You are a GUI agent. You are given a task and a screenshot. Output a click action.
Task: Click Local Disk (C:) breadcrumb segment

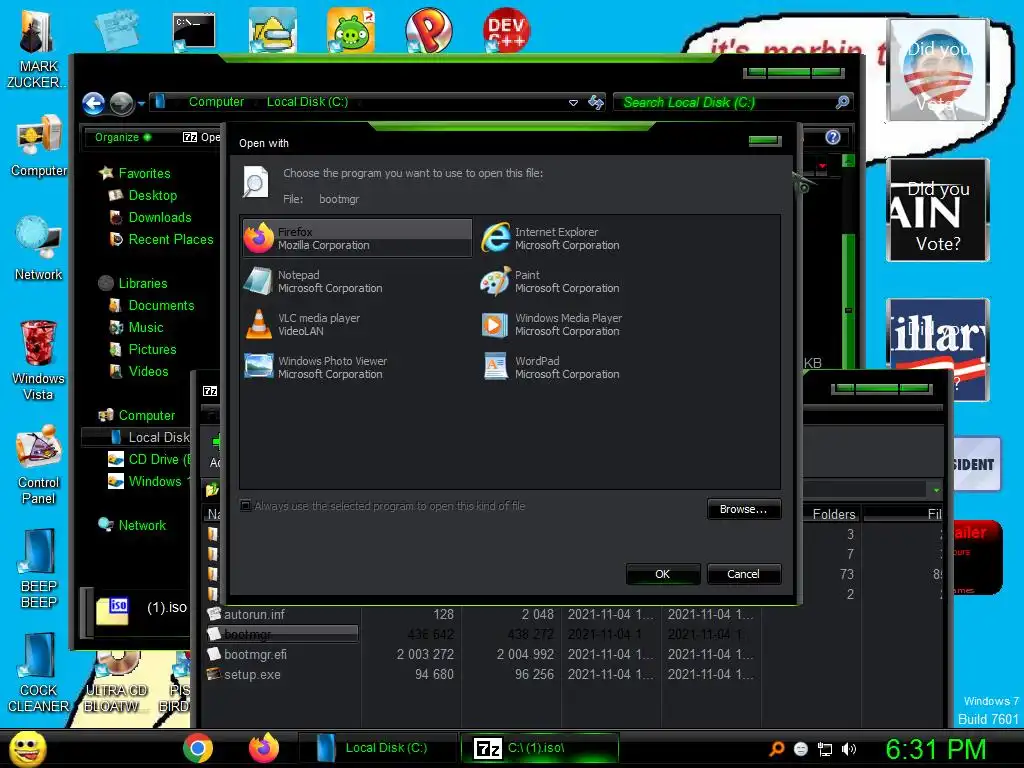307,102
